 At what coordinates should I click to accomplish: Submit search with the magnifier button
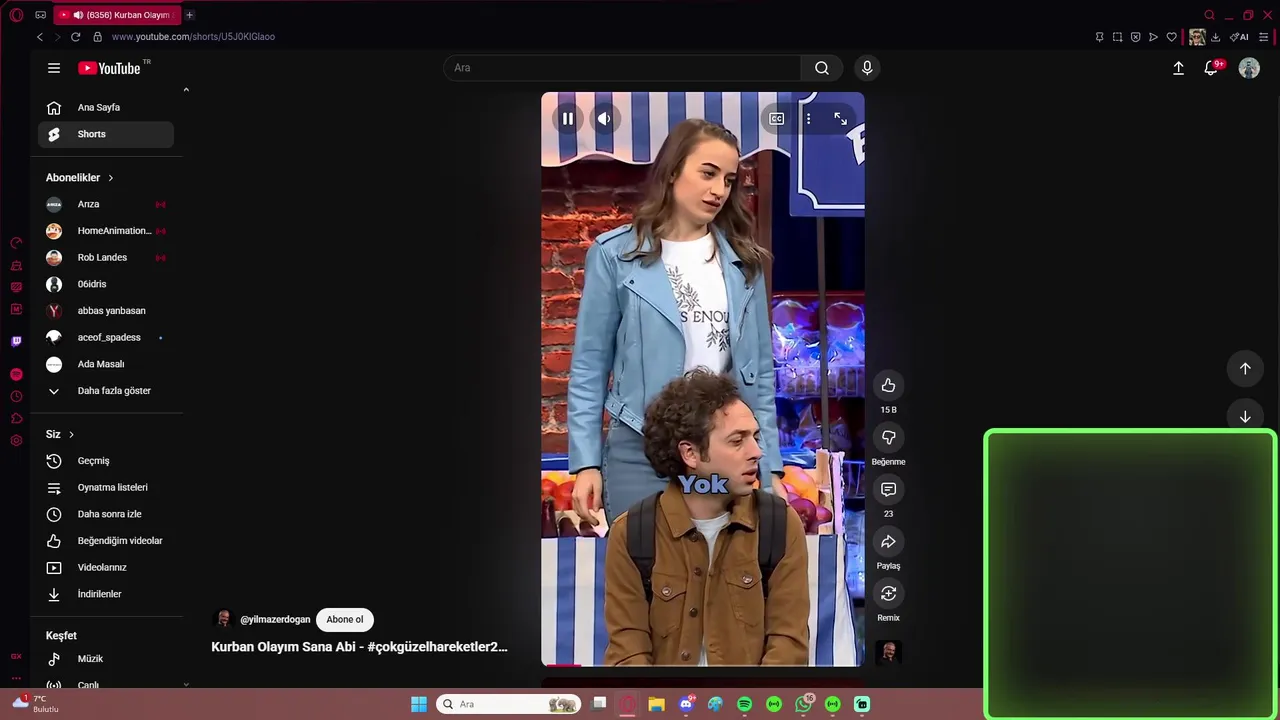[822, 68]
